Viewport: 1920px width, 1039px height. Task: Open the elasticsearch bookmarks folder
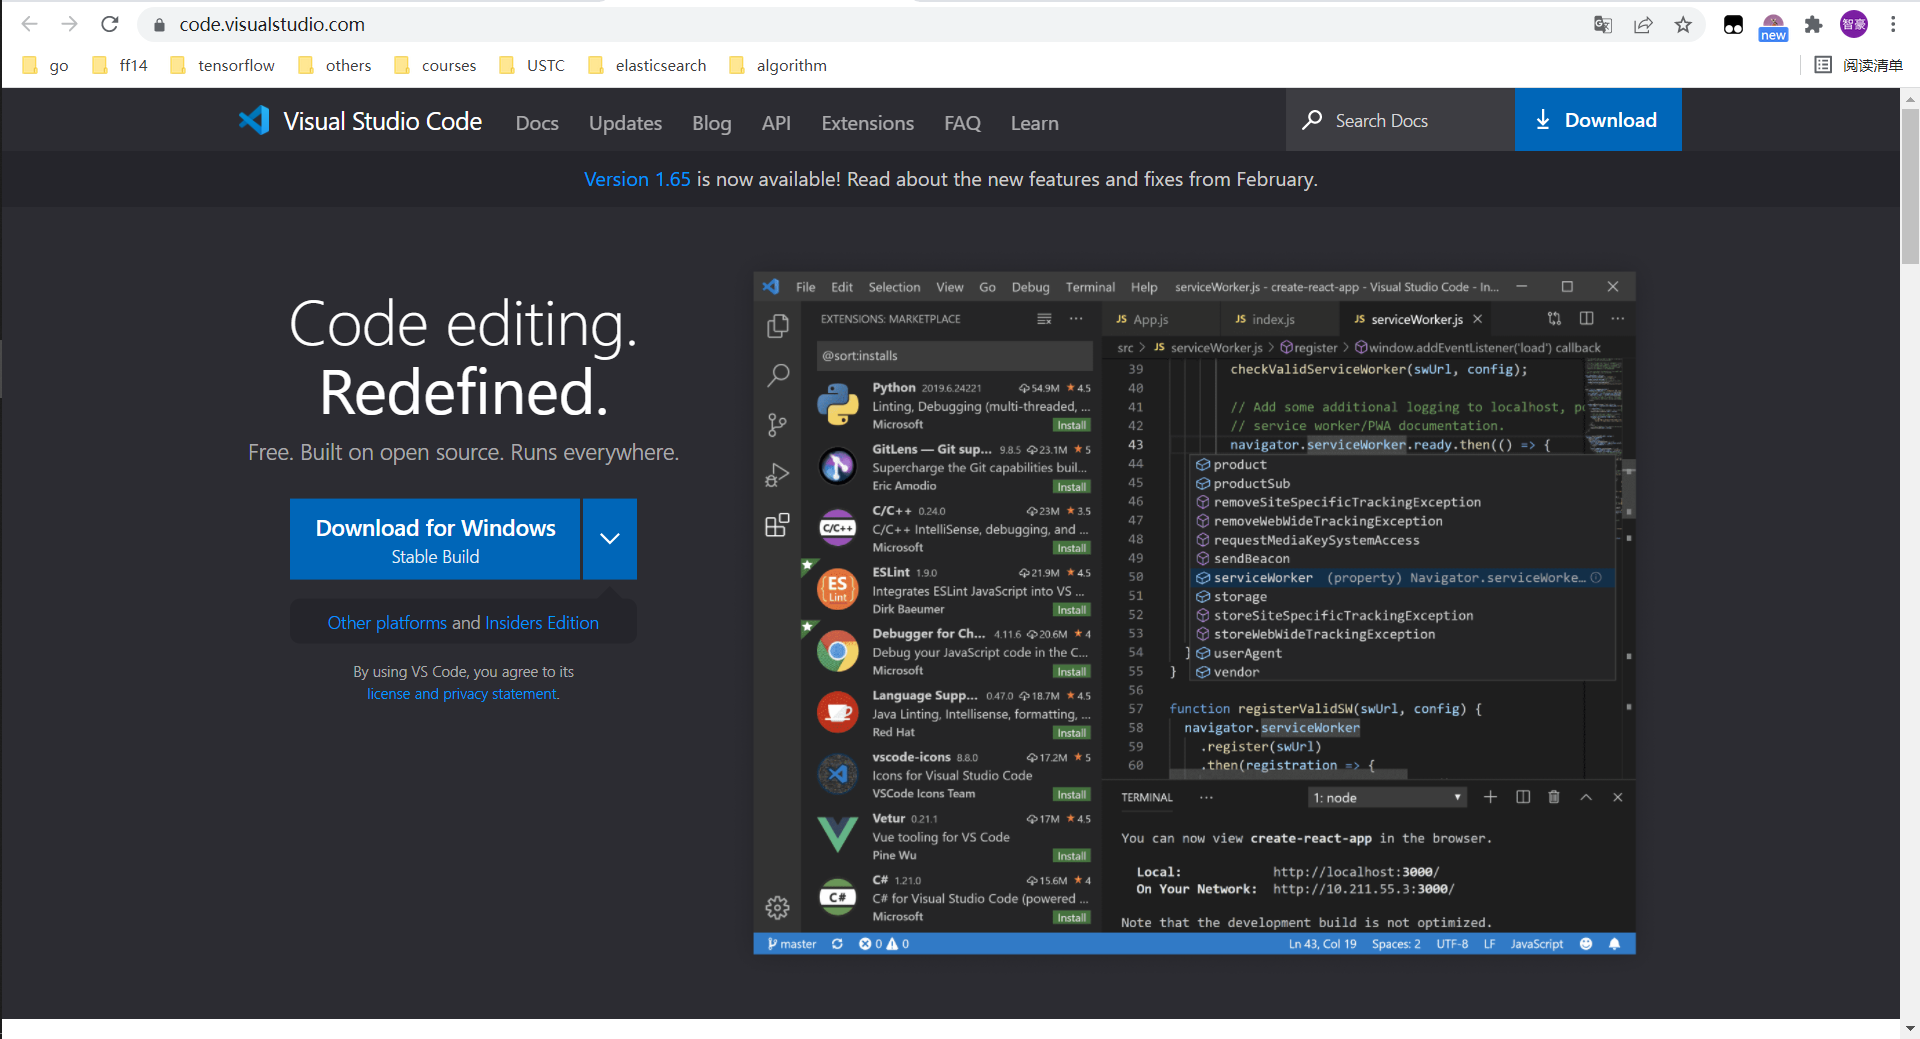tap(647, 65)
